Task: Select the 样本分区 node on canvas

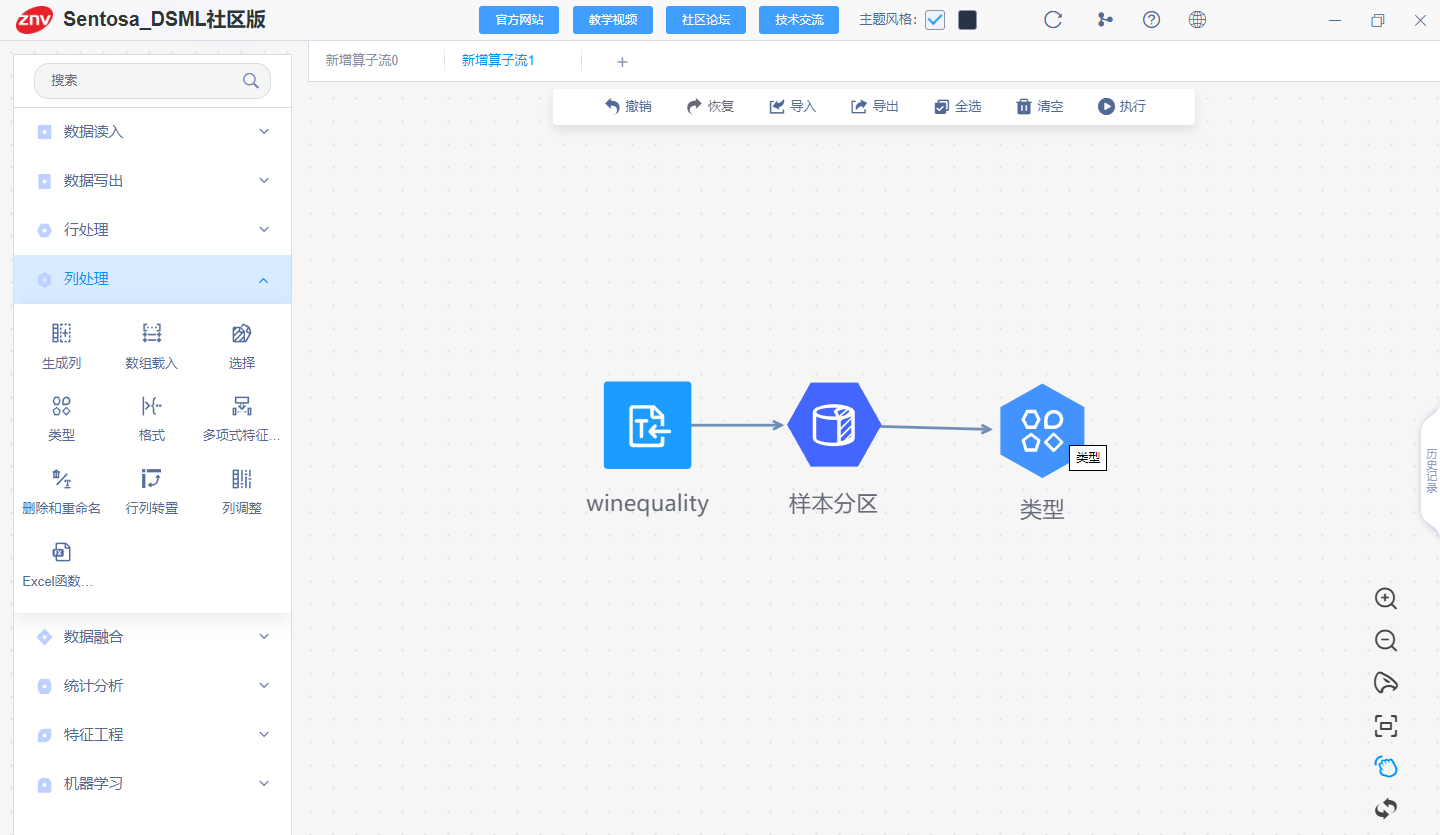Action: [833, 425]
